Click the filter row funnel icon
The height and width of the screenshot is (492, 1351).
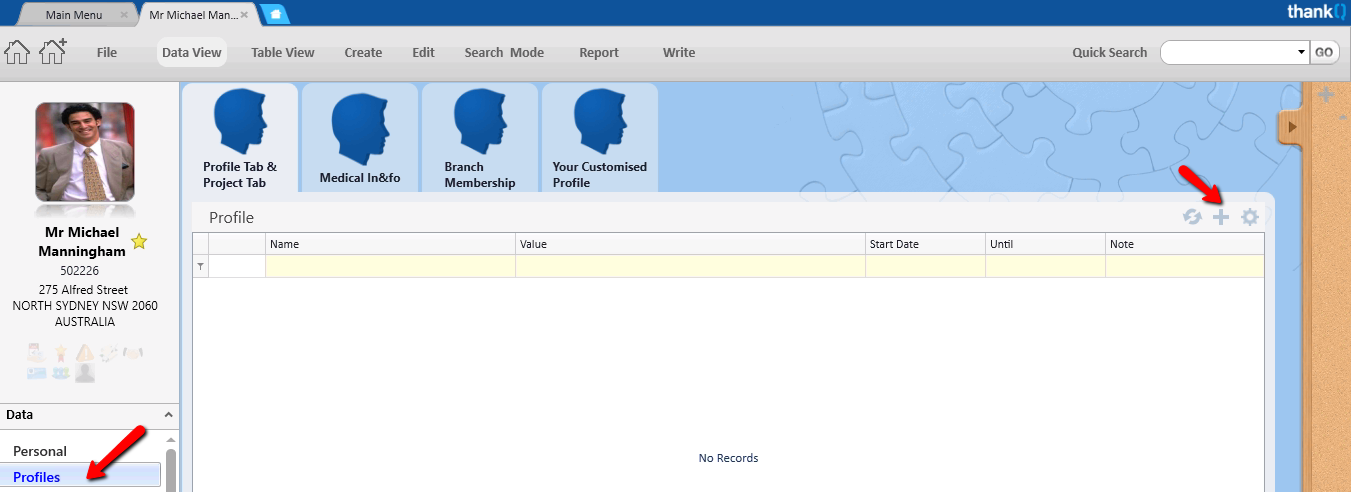coord(200,266)
